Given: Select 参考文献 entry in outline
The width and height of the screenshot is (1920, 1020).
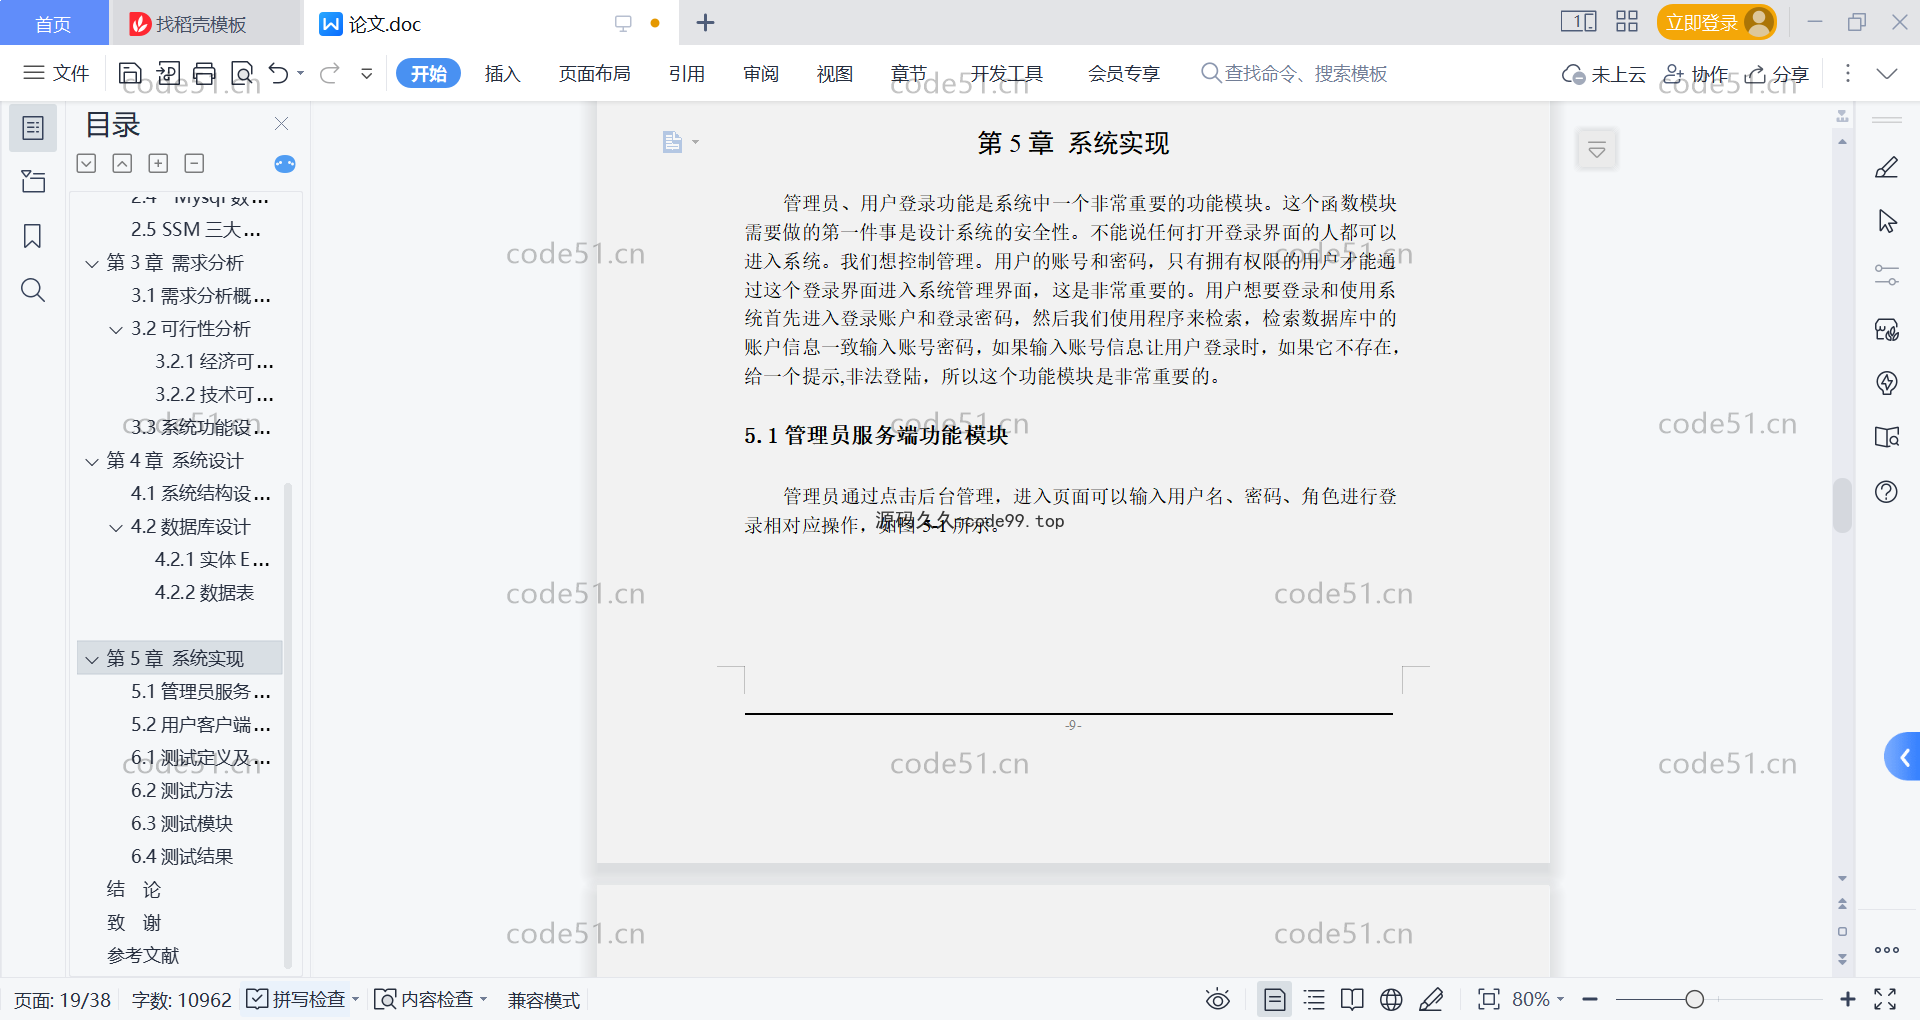Looking at the screenshot, I should point(143,956).
